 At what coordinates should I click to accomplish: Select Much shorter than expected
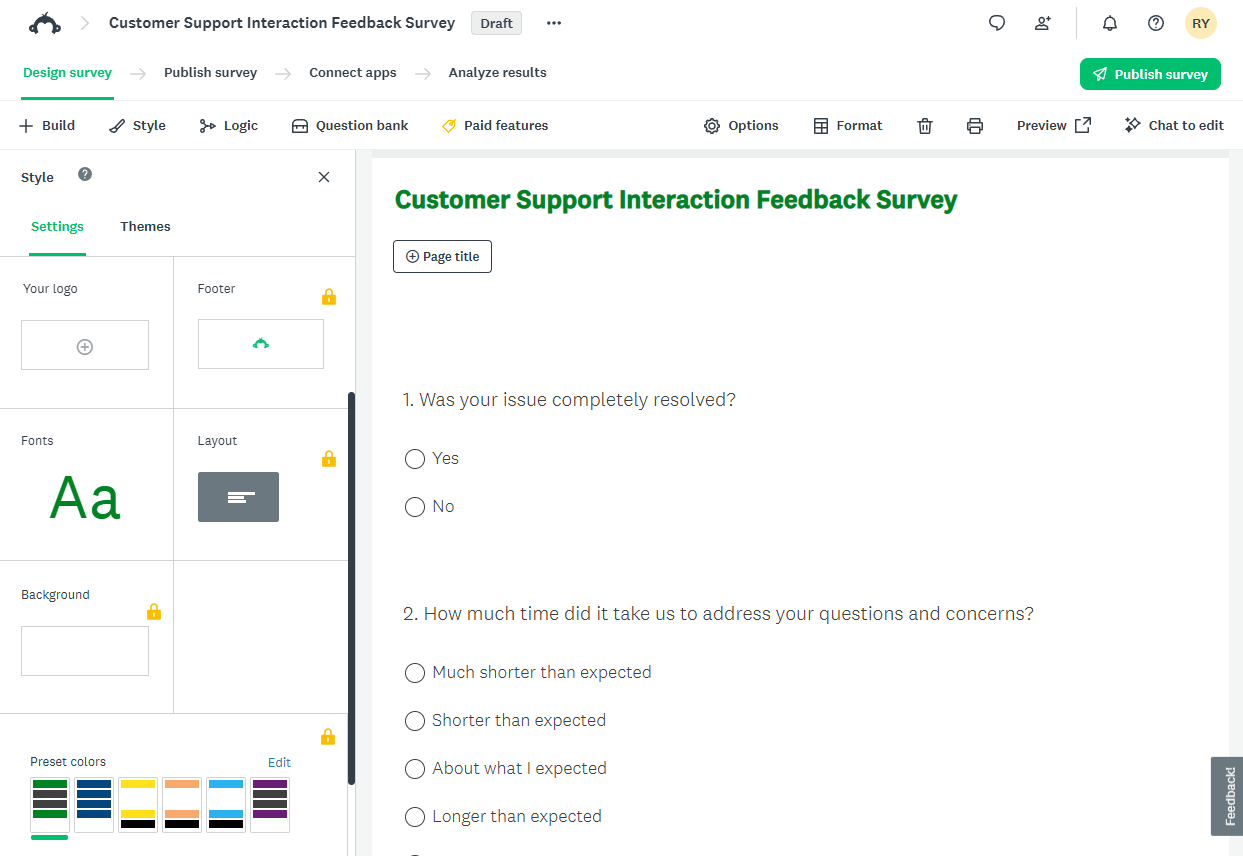pyautogui.click(x=415, y=673)
